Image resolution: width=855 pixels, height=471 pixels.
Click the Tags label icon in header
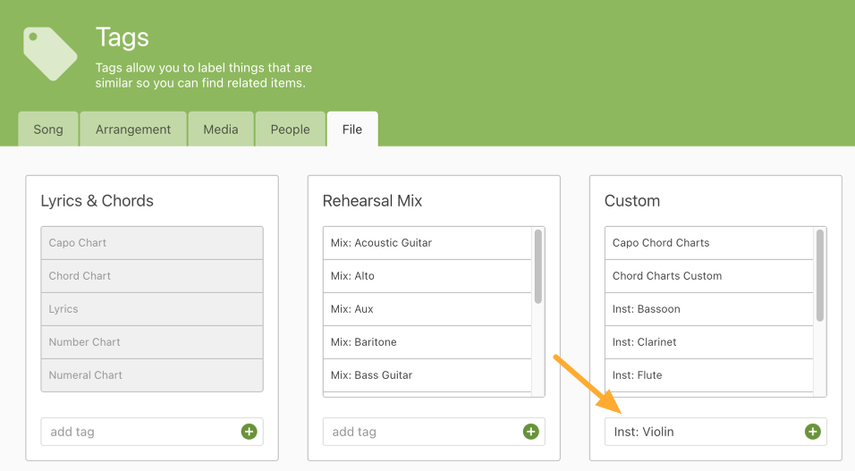pos(50,54)
